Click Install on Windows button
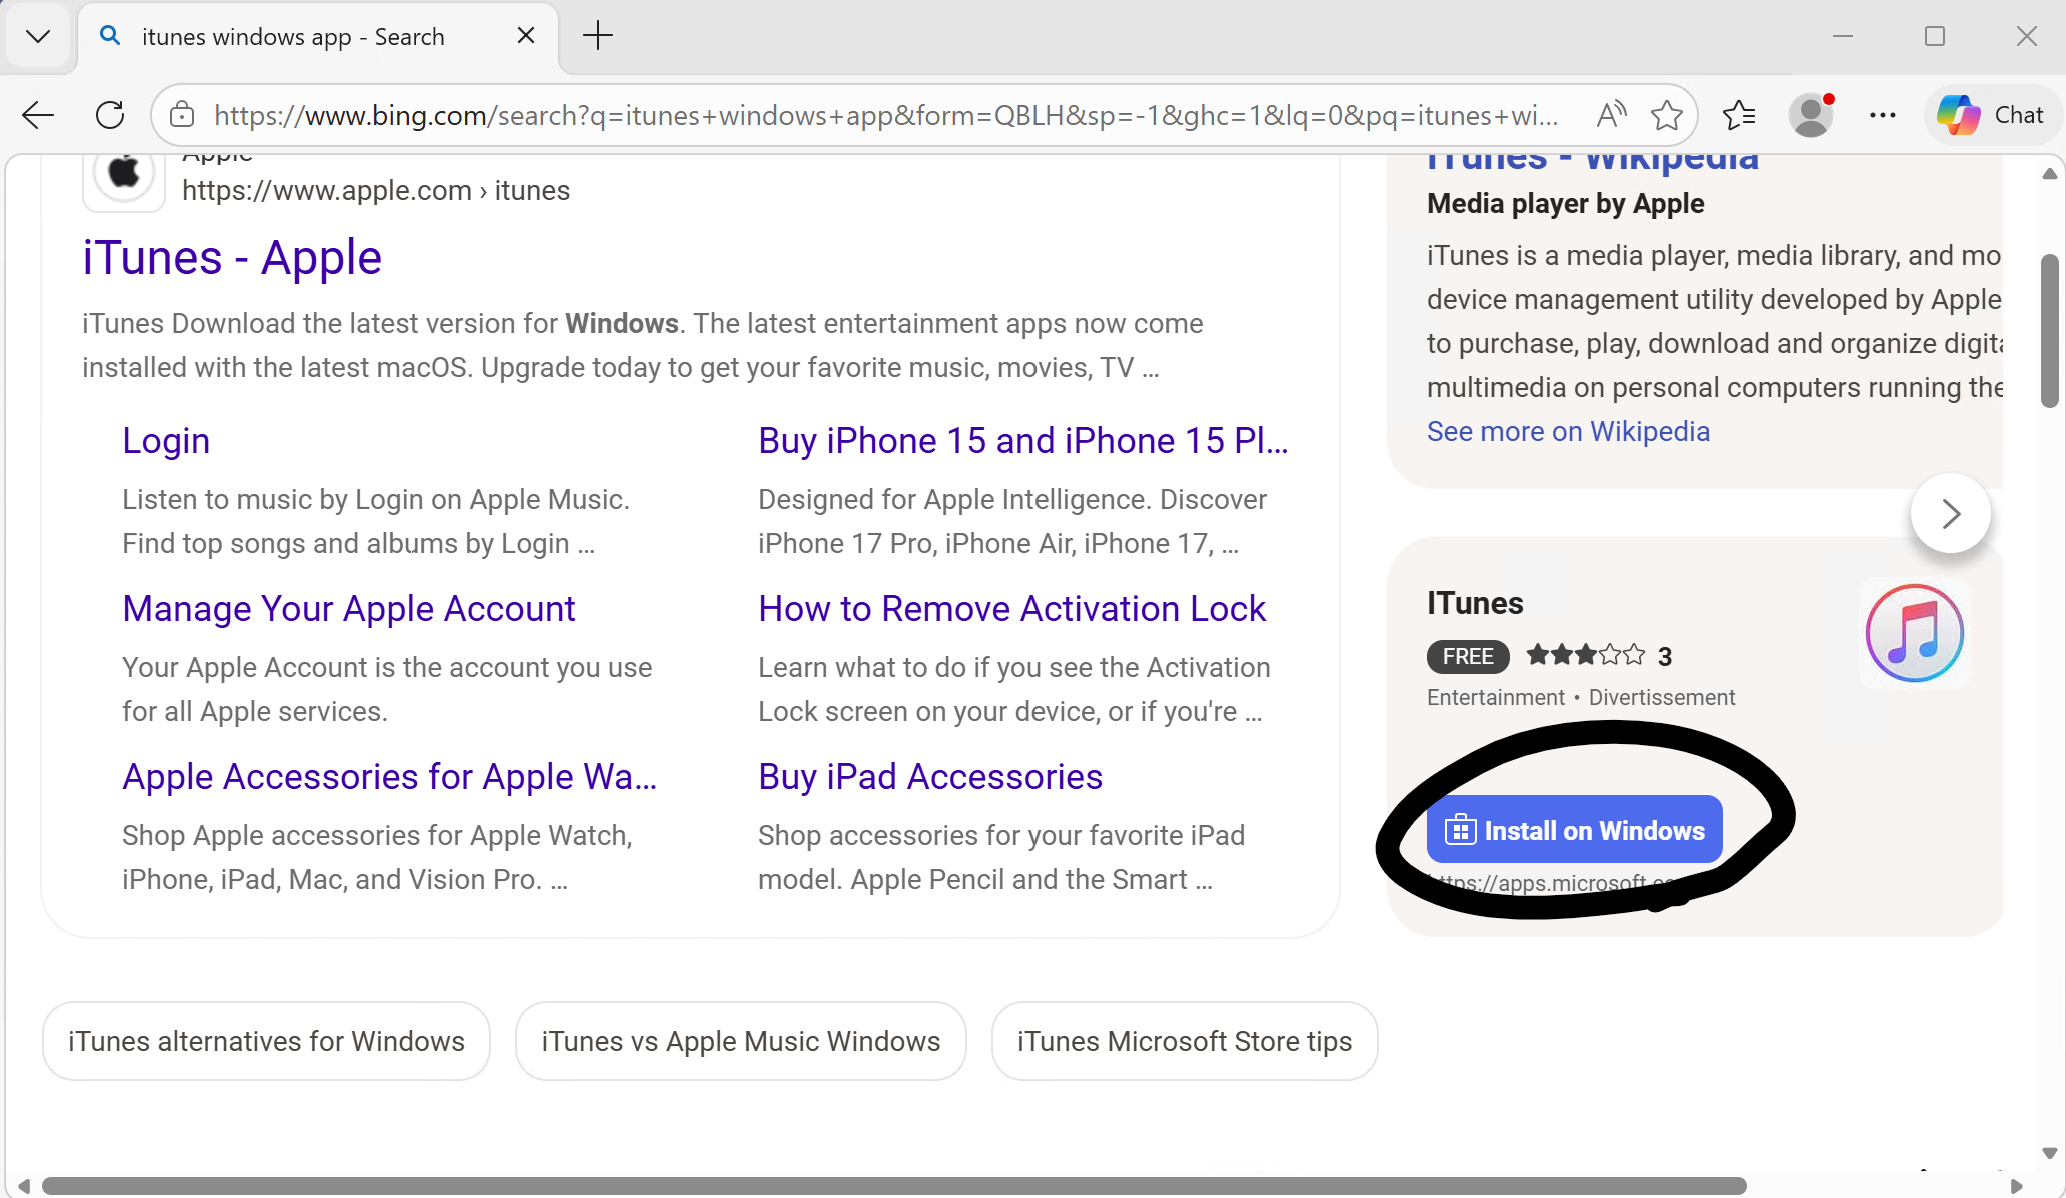 [1574, 830]
